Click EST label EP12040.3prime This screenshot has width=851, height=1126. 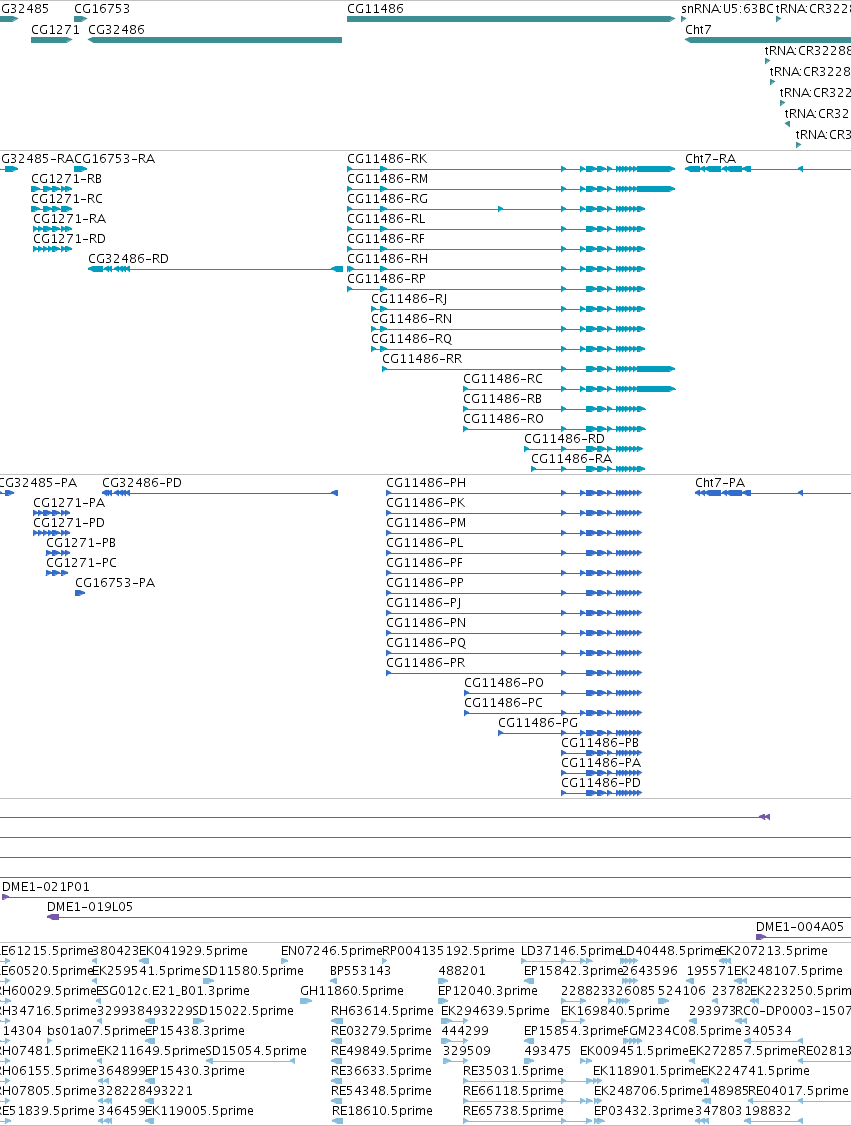(488, 992)
